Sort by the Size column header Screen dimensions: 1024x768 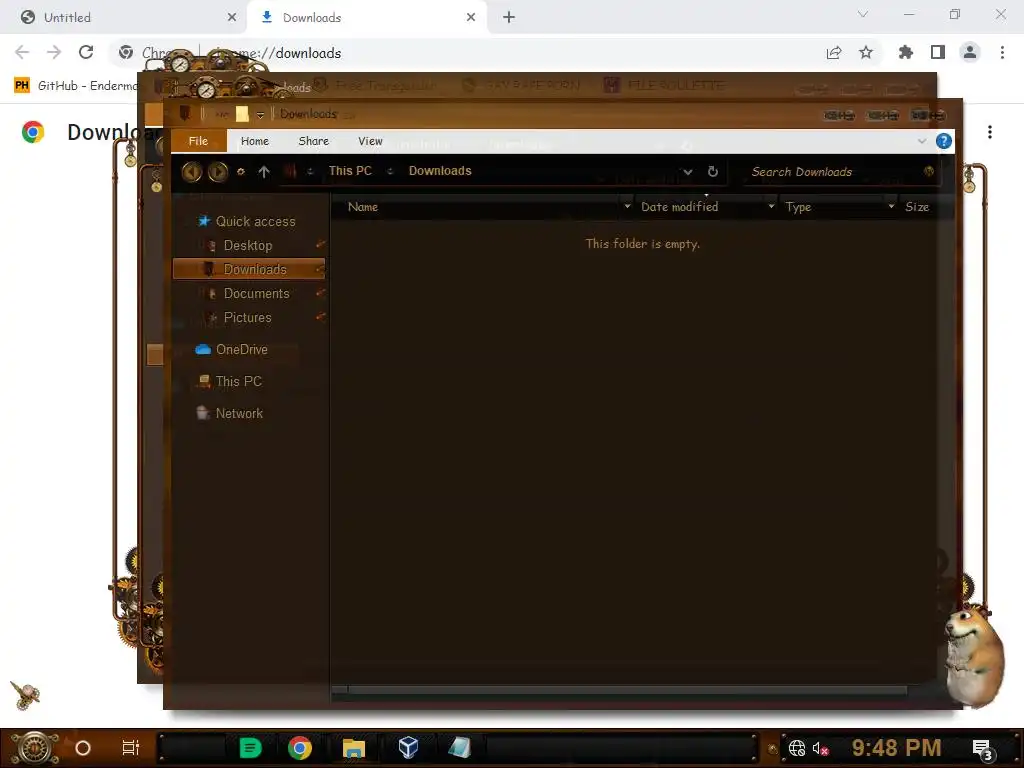click(917, 207)
